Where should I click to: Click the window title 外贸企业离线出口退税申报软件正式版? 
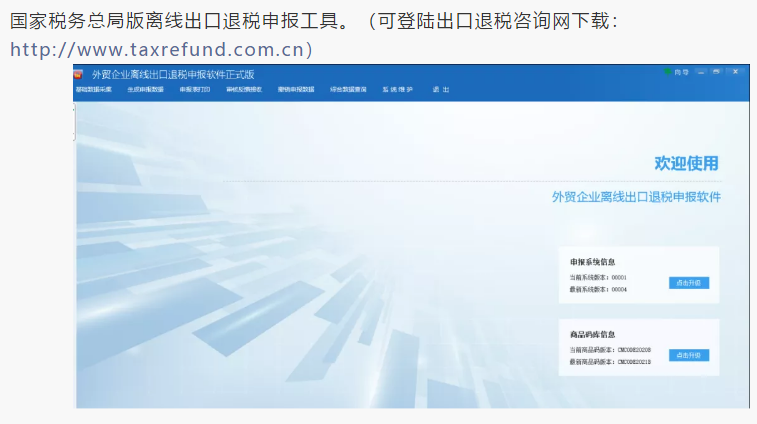point(173,73)
